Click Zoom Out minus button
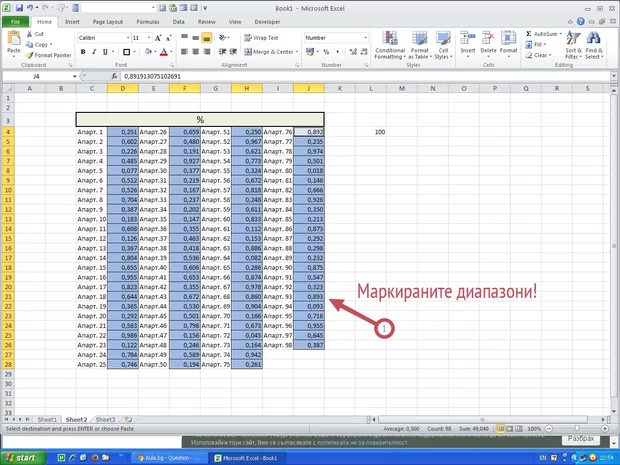The height and width of the screenshot is (465, 620). point(549,429)
